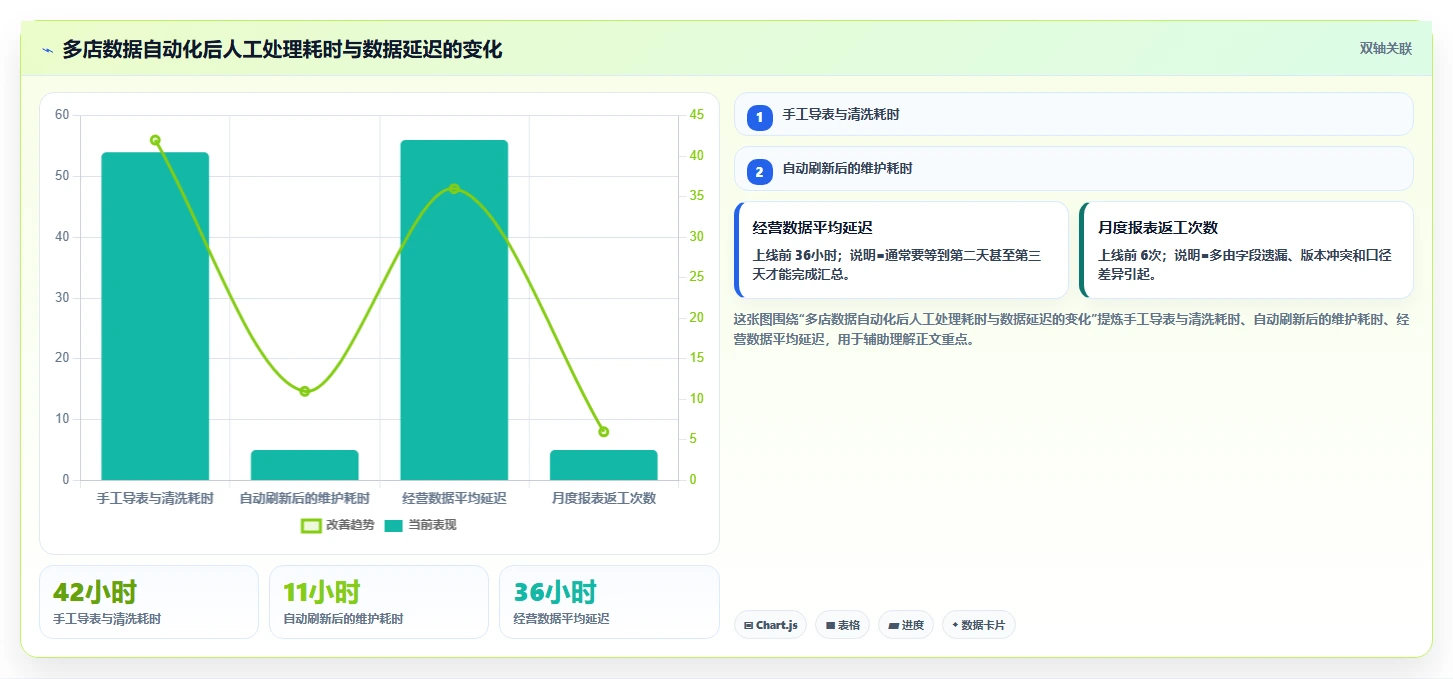The image size is (1453, 679).
Task: Click the 表格 tag
Action: click(842, 625)
